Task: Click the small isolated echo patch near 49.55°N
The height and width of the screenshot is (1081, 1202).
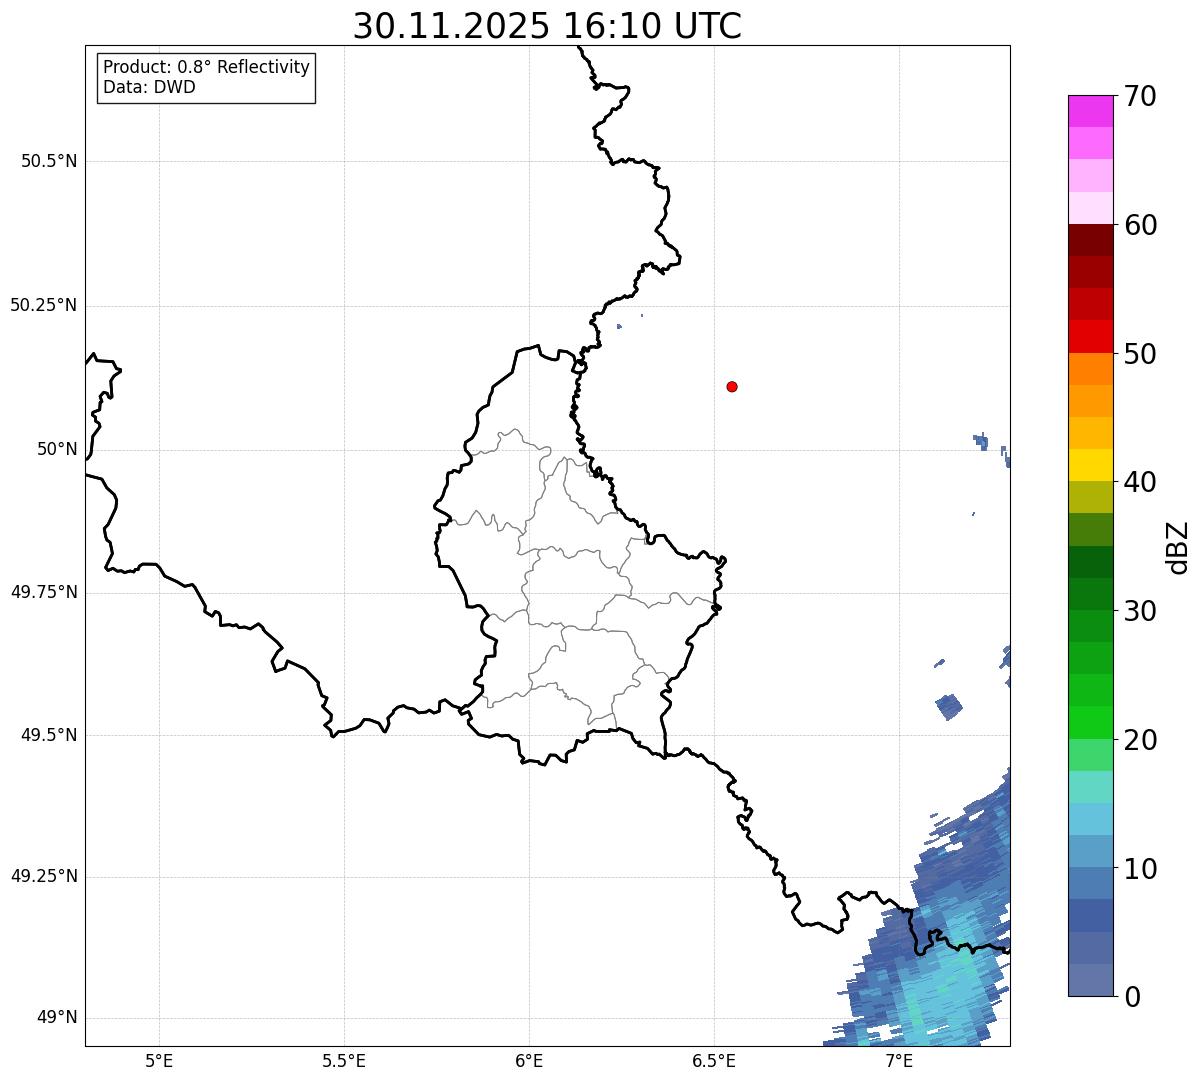Action: click(x=950, y=707)
